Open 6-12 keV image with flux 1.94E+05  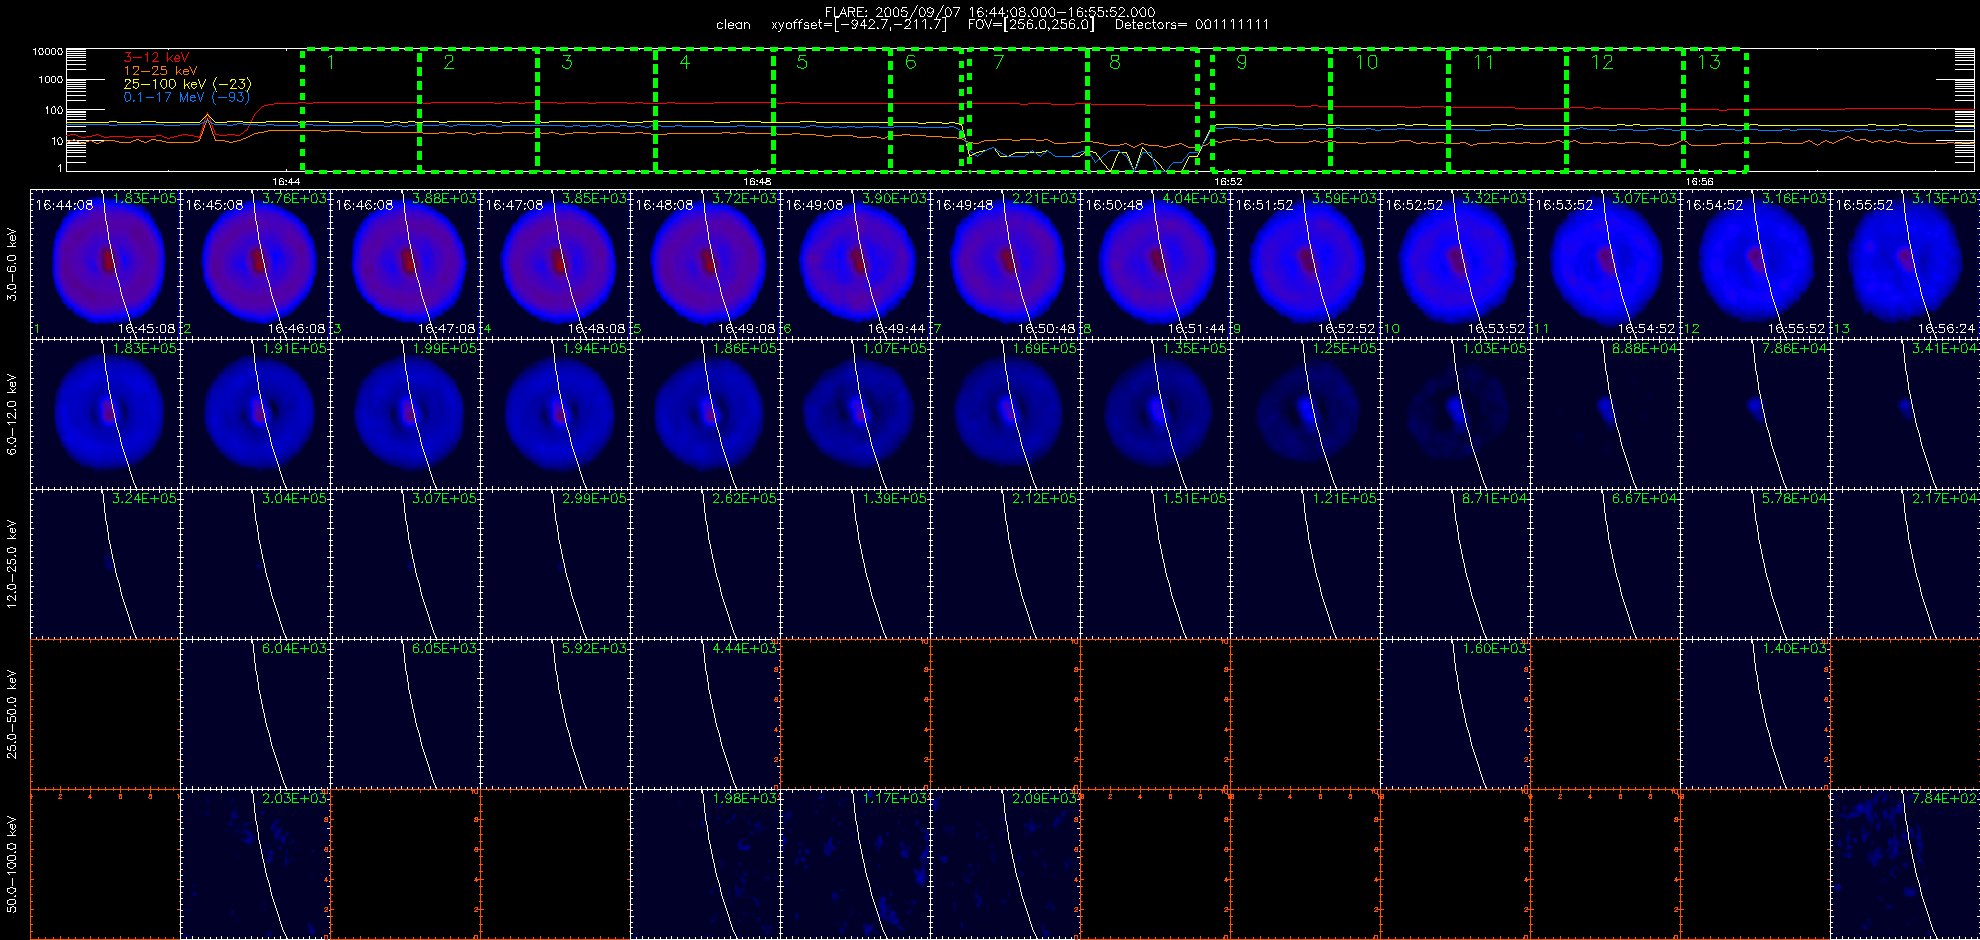pos(556,413)
